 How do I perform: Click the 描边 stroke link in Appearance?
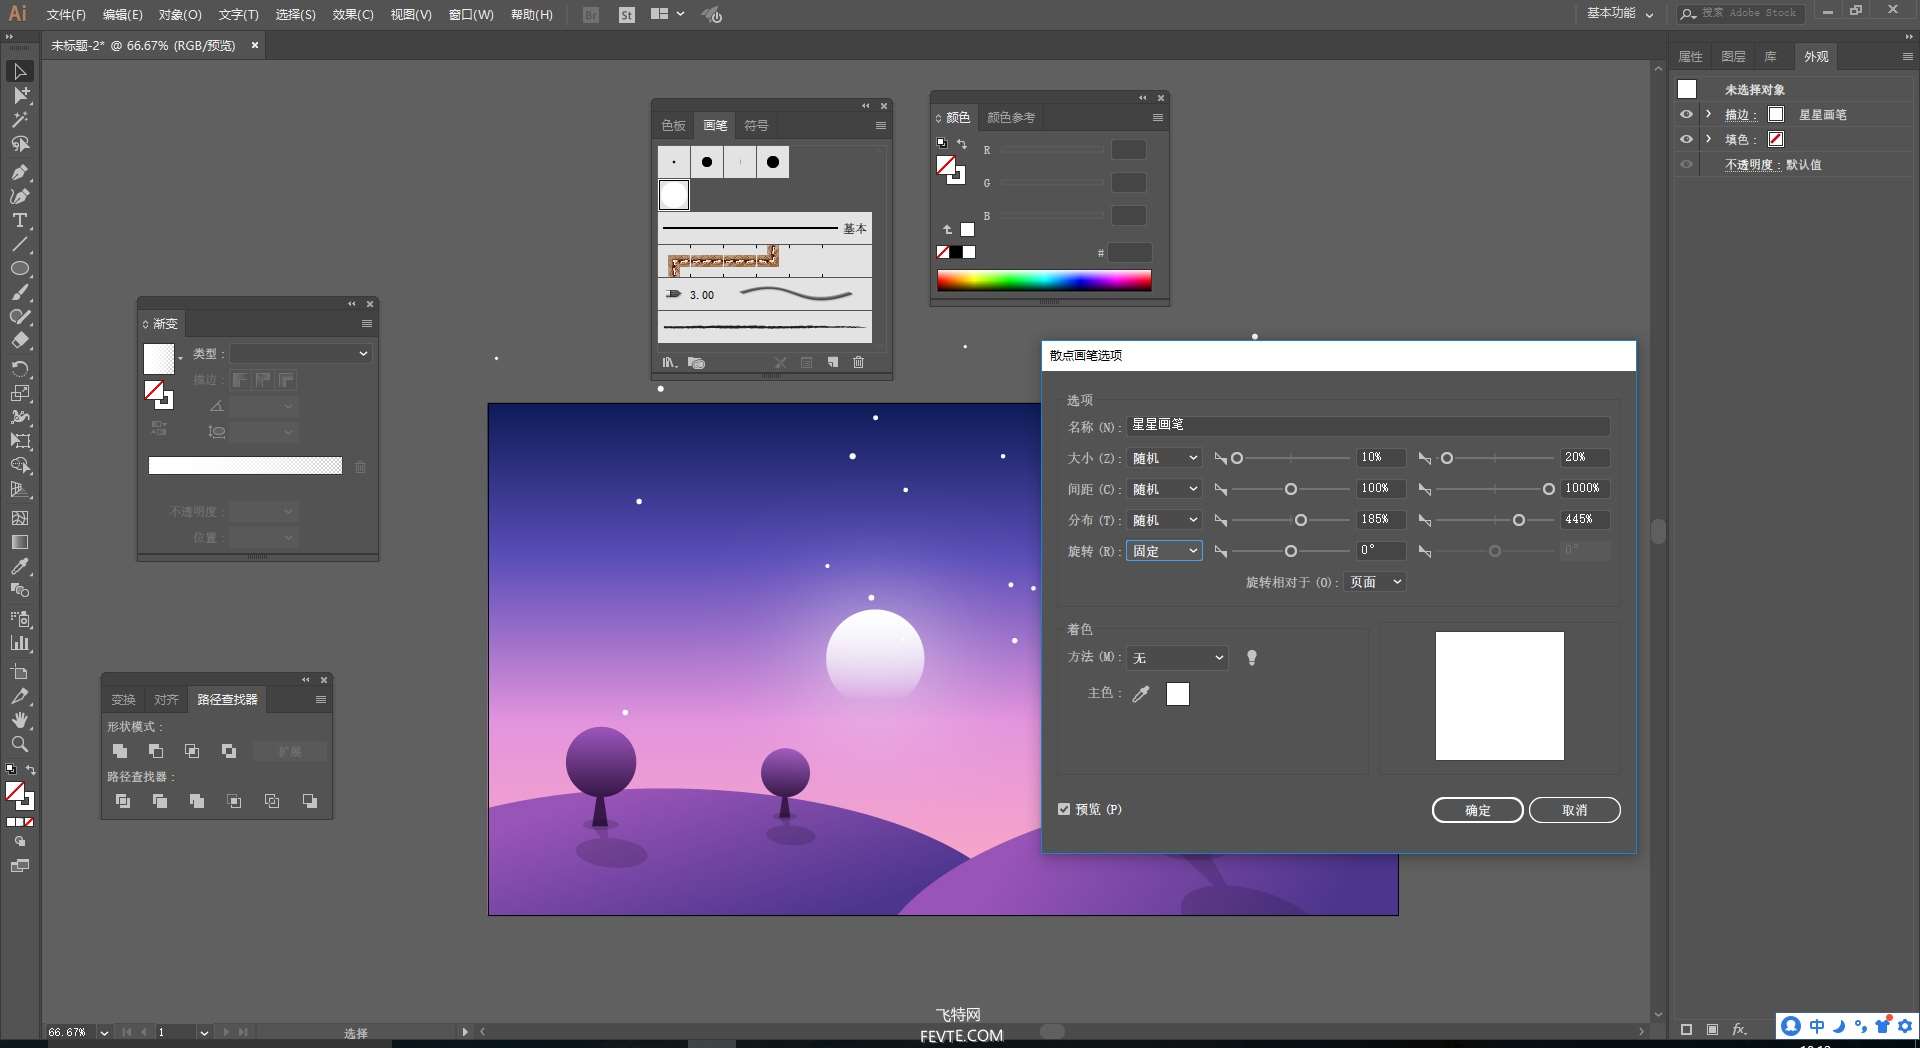click(x=1740, y=115)
